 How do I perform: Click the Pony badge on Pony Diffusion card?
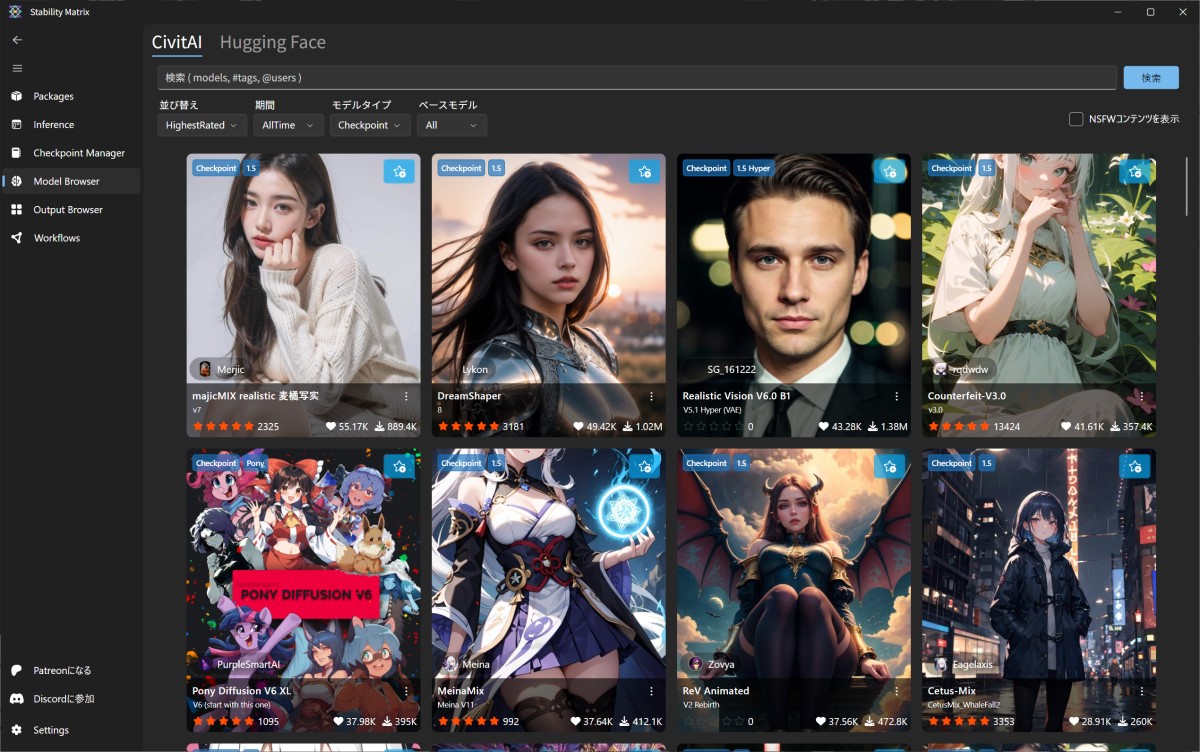(x=256, y=463)
